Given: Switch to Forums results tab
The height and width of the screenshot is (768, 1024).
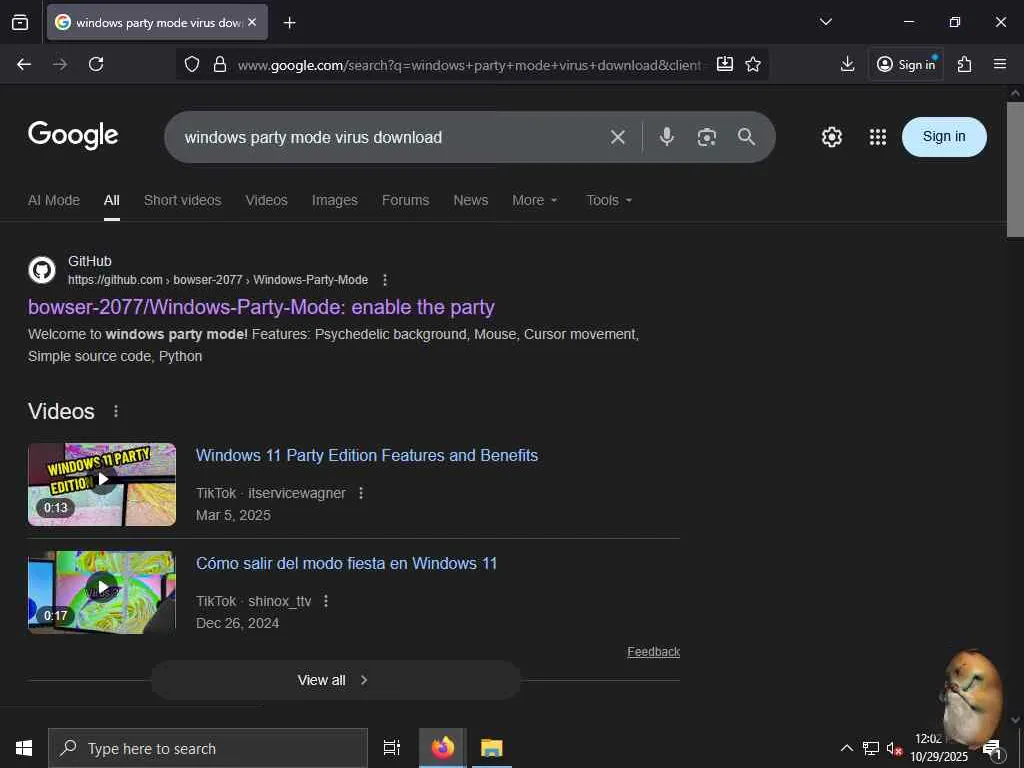Looking at the screenshot, I should coord(406,200).
